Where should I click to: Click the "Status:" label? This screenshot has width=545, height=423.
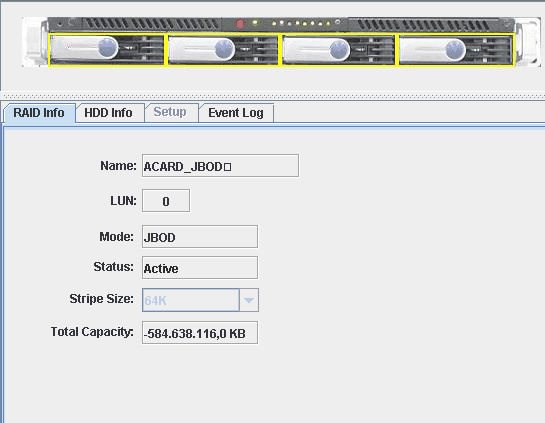(113, 267)
